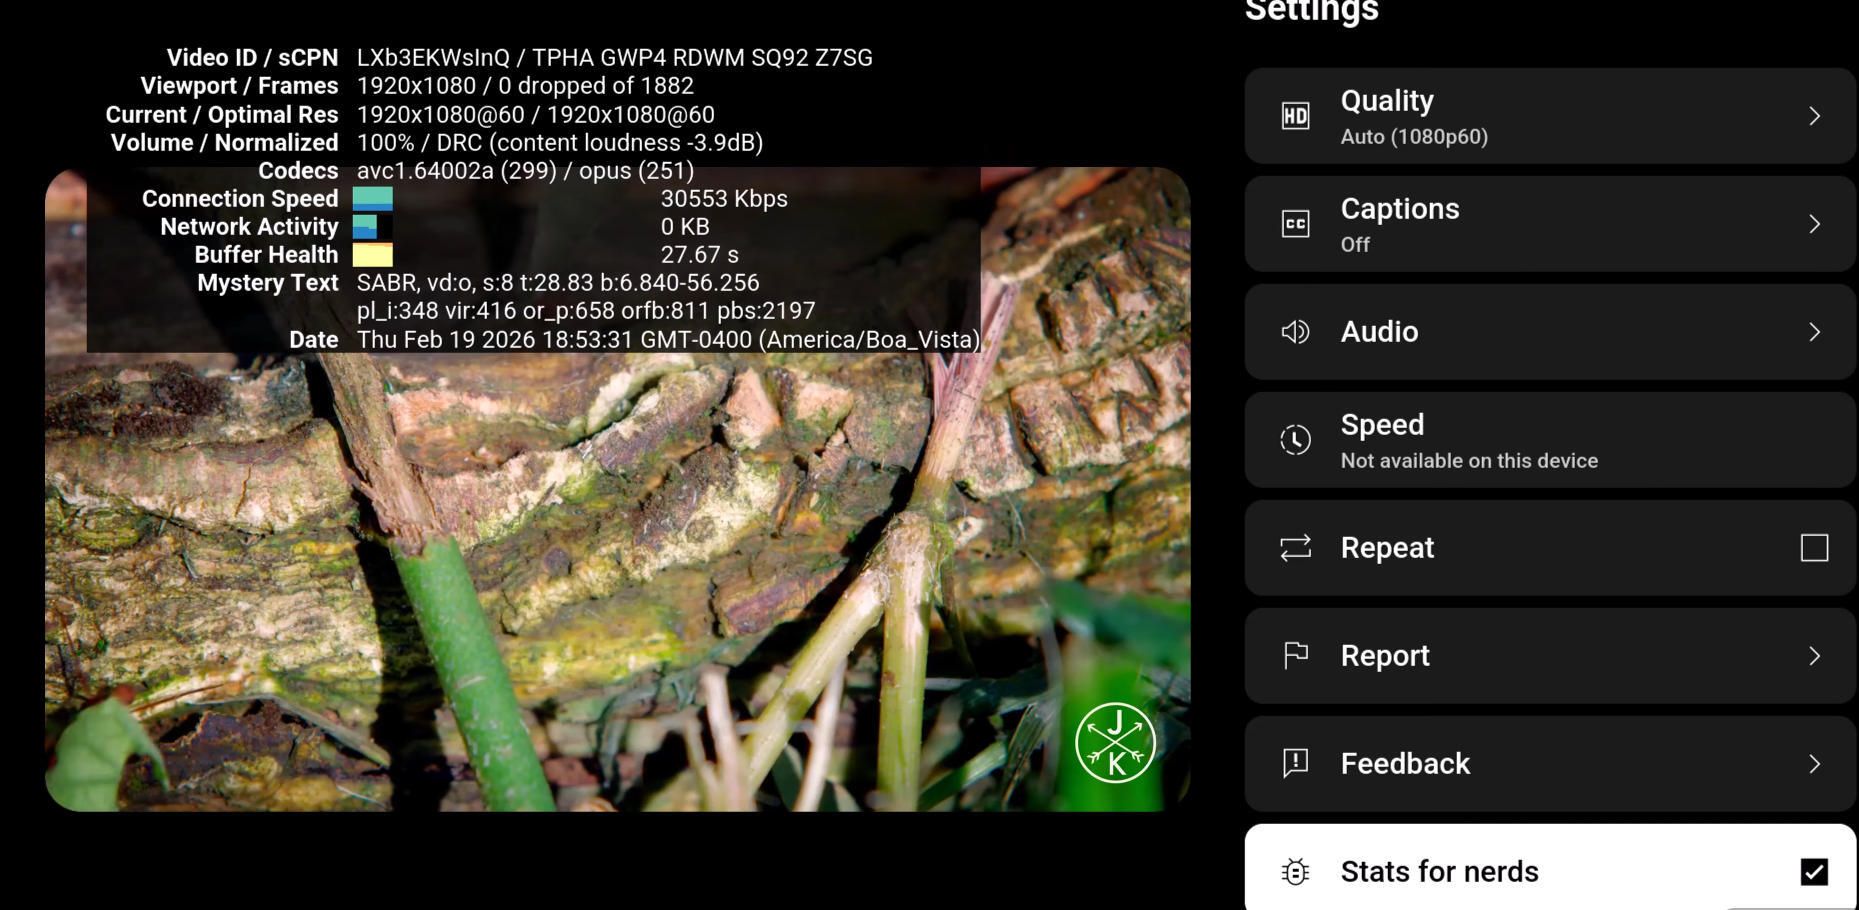Open the Captions settings item
1859x910 pixels.
(x=1550, y=224)
